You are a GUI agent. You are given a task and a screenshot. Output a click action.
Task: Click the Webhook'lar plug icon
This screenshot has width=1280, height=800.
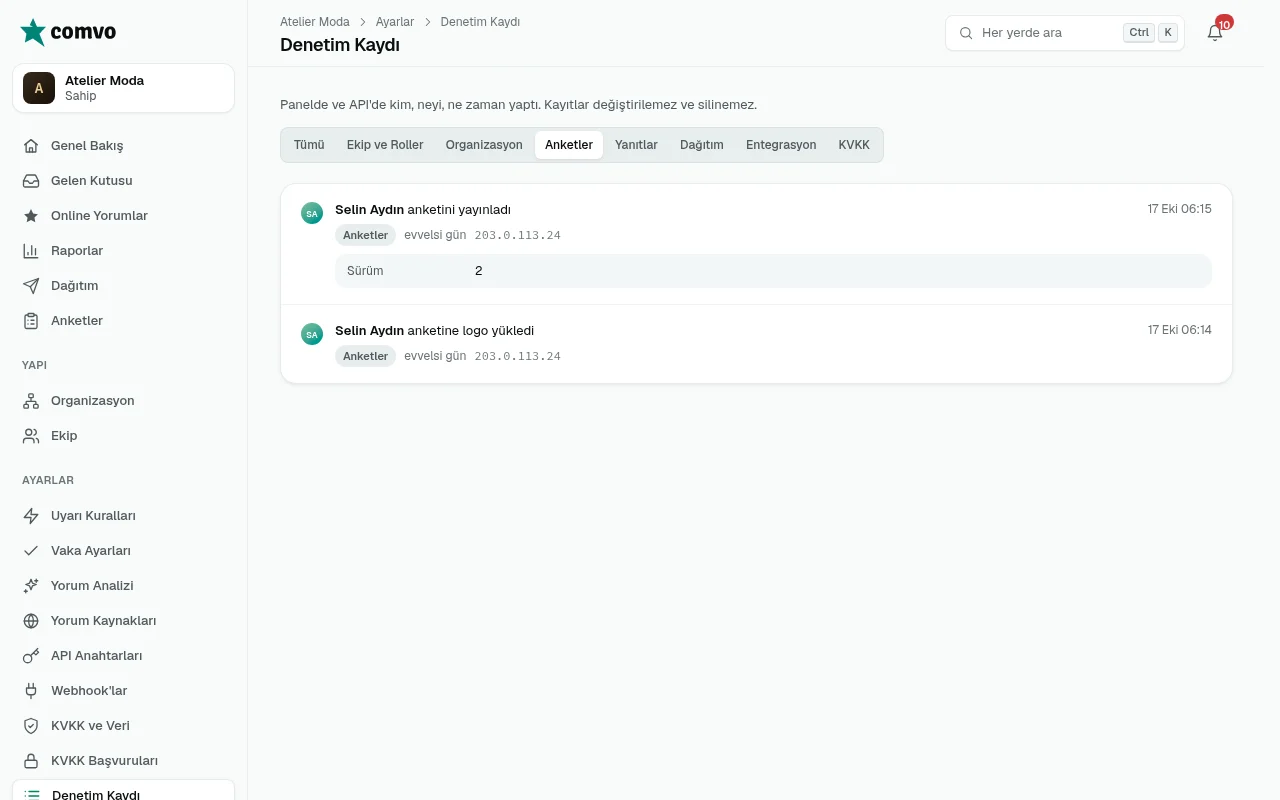31,691
